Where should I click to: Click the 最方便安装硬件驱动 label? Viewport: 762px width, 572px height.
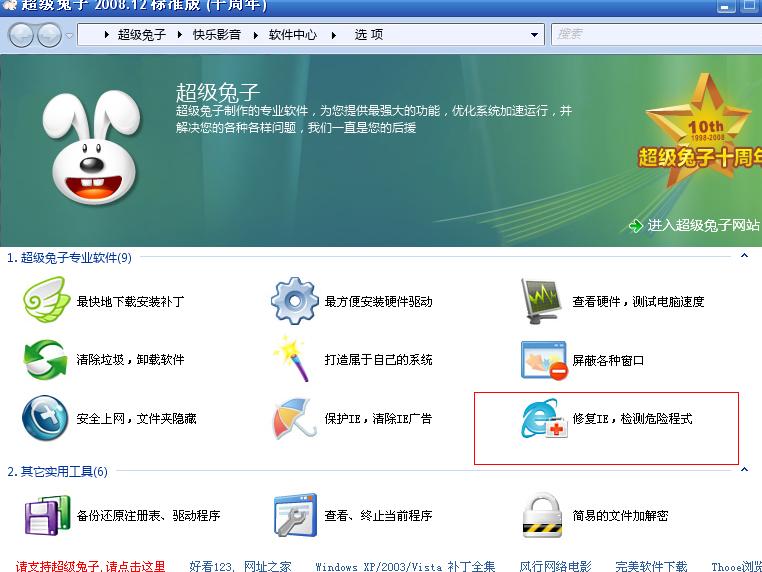pyautogui.click(x=379, y=302)
